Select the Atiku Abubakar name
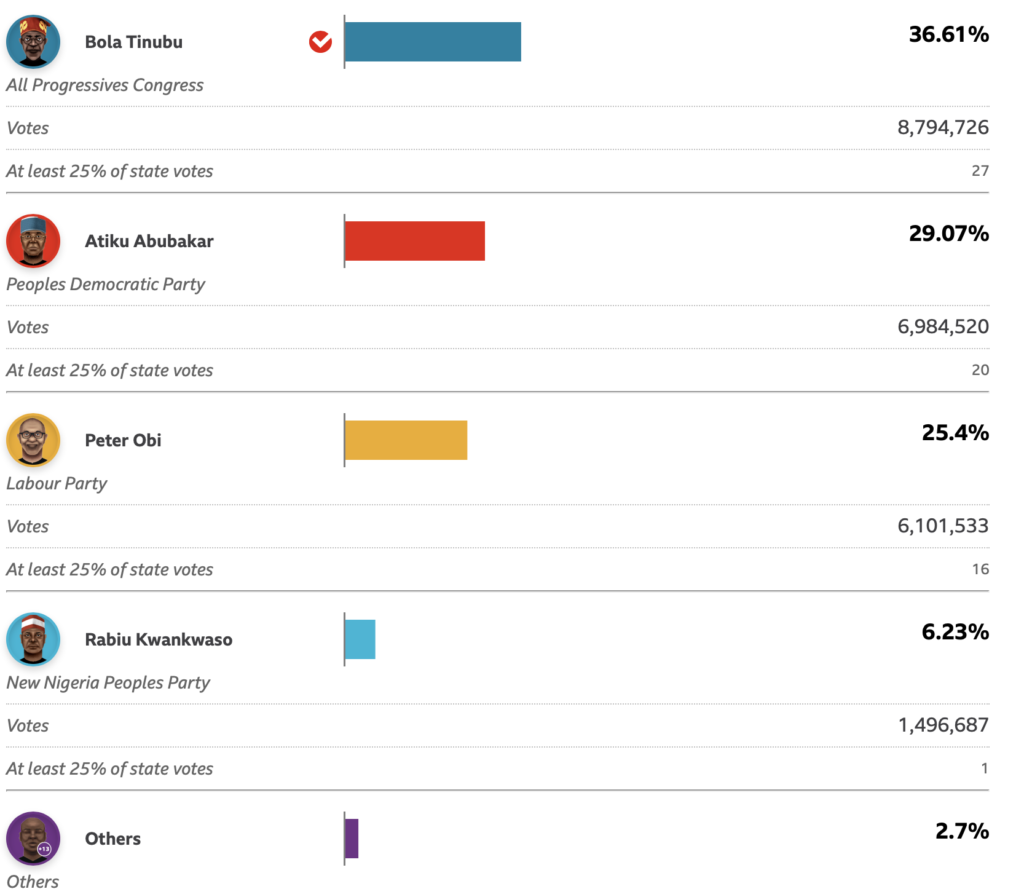The image size is (1024, 889). tap(149, 241)
